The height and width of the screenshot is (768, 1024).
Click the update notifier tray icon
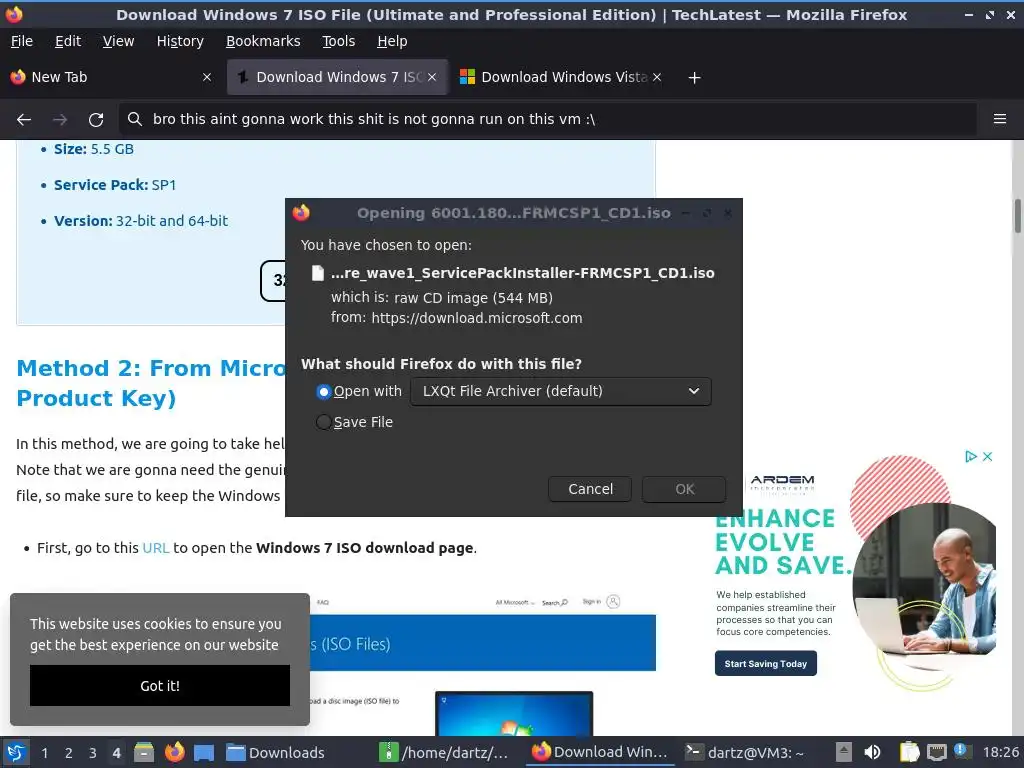[963, 751]
